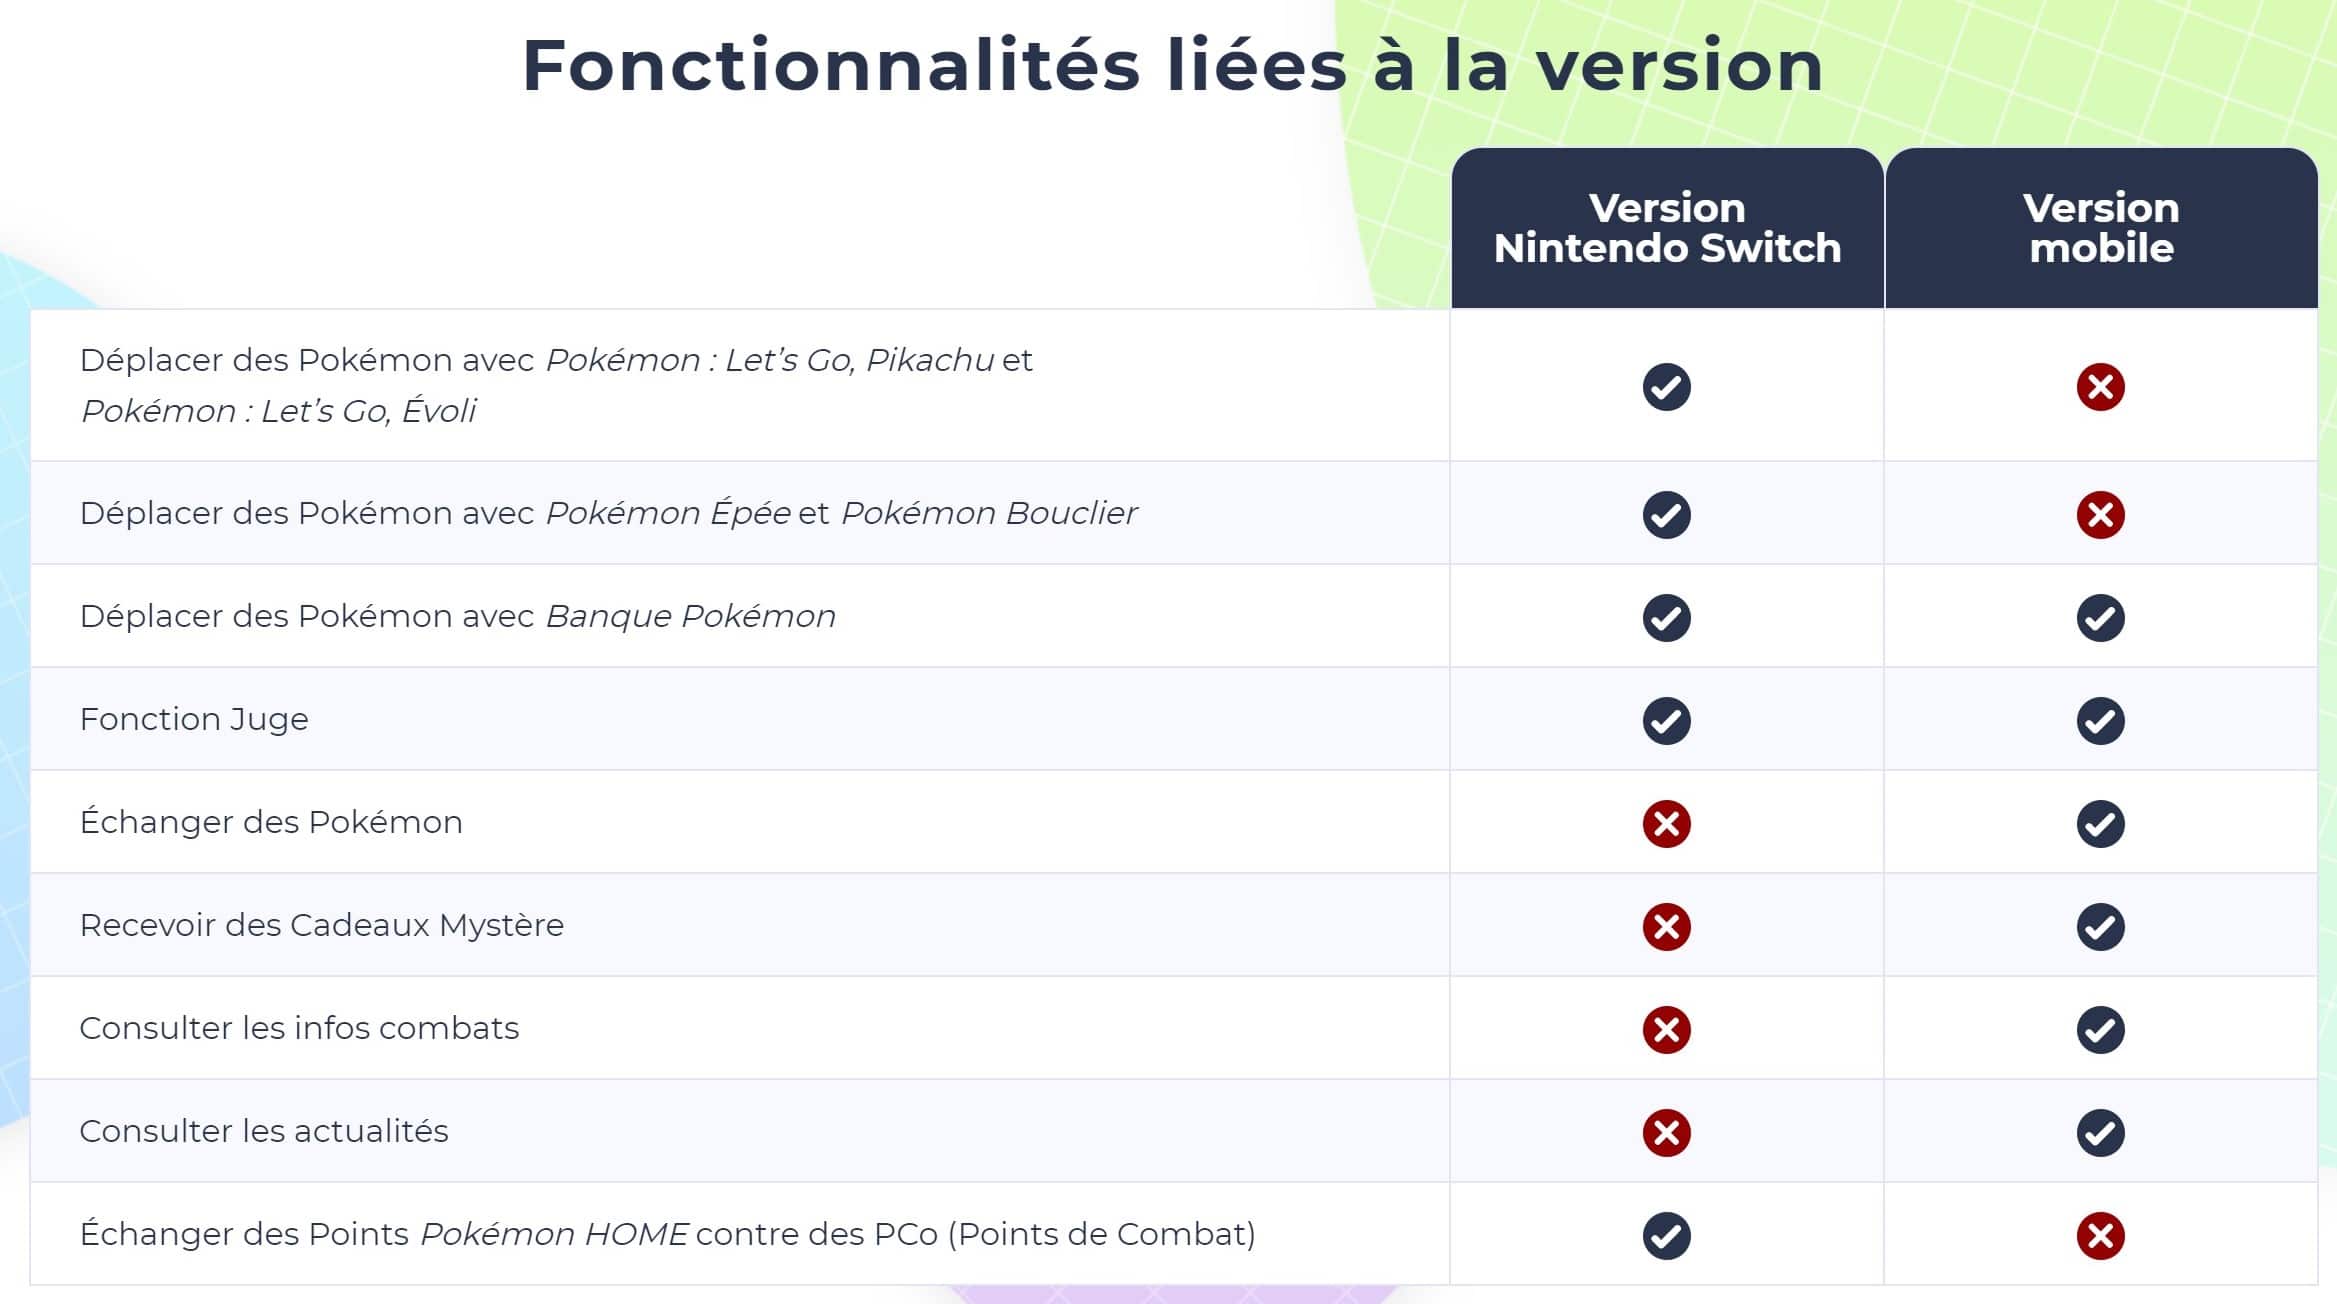Click Switch checkmark for Épée et Bouclier row
This screenshot has width=2337, height=1304.
click(1666, 515)
